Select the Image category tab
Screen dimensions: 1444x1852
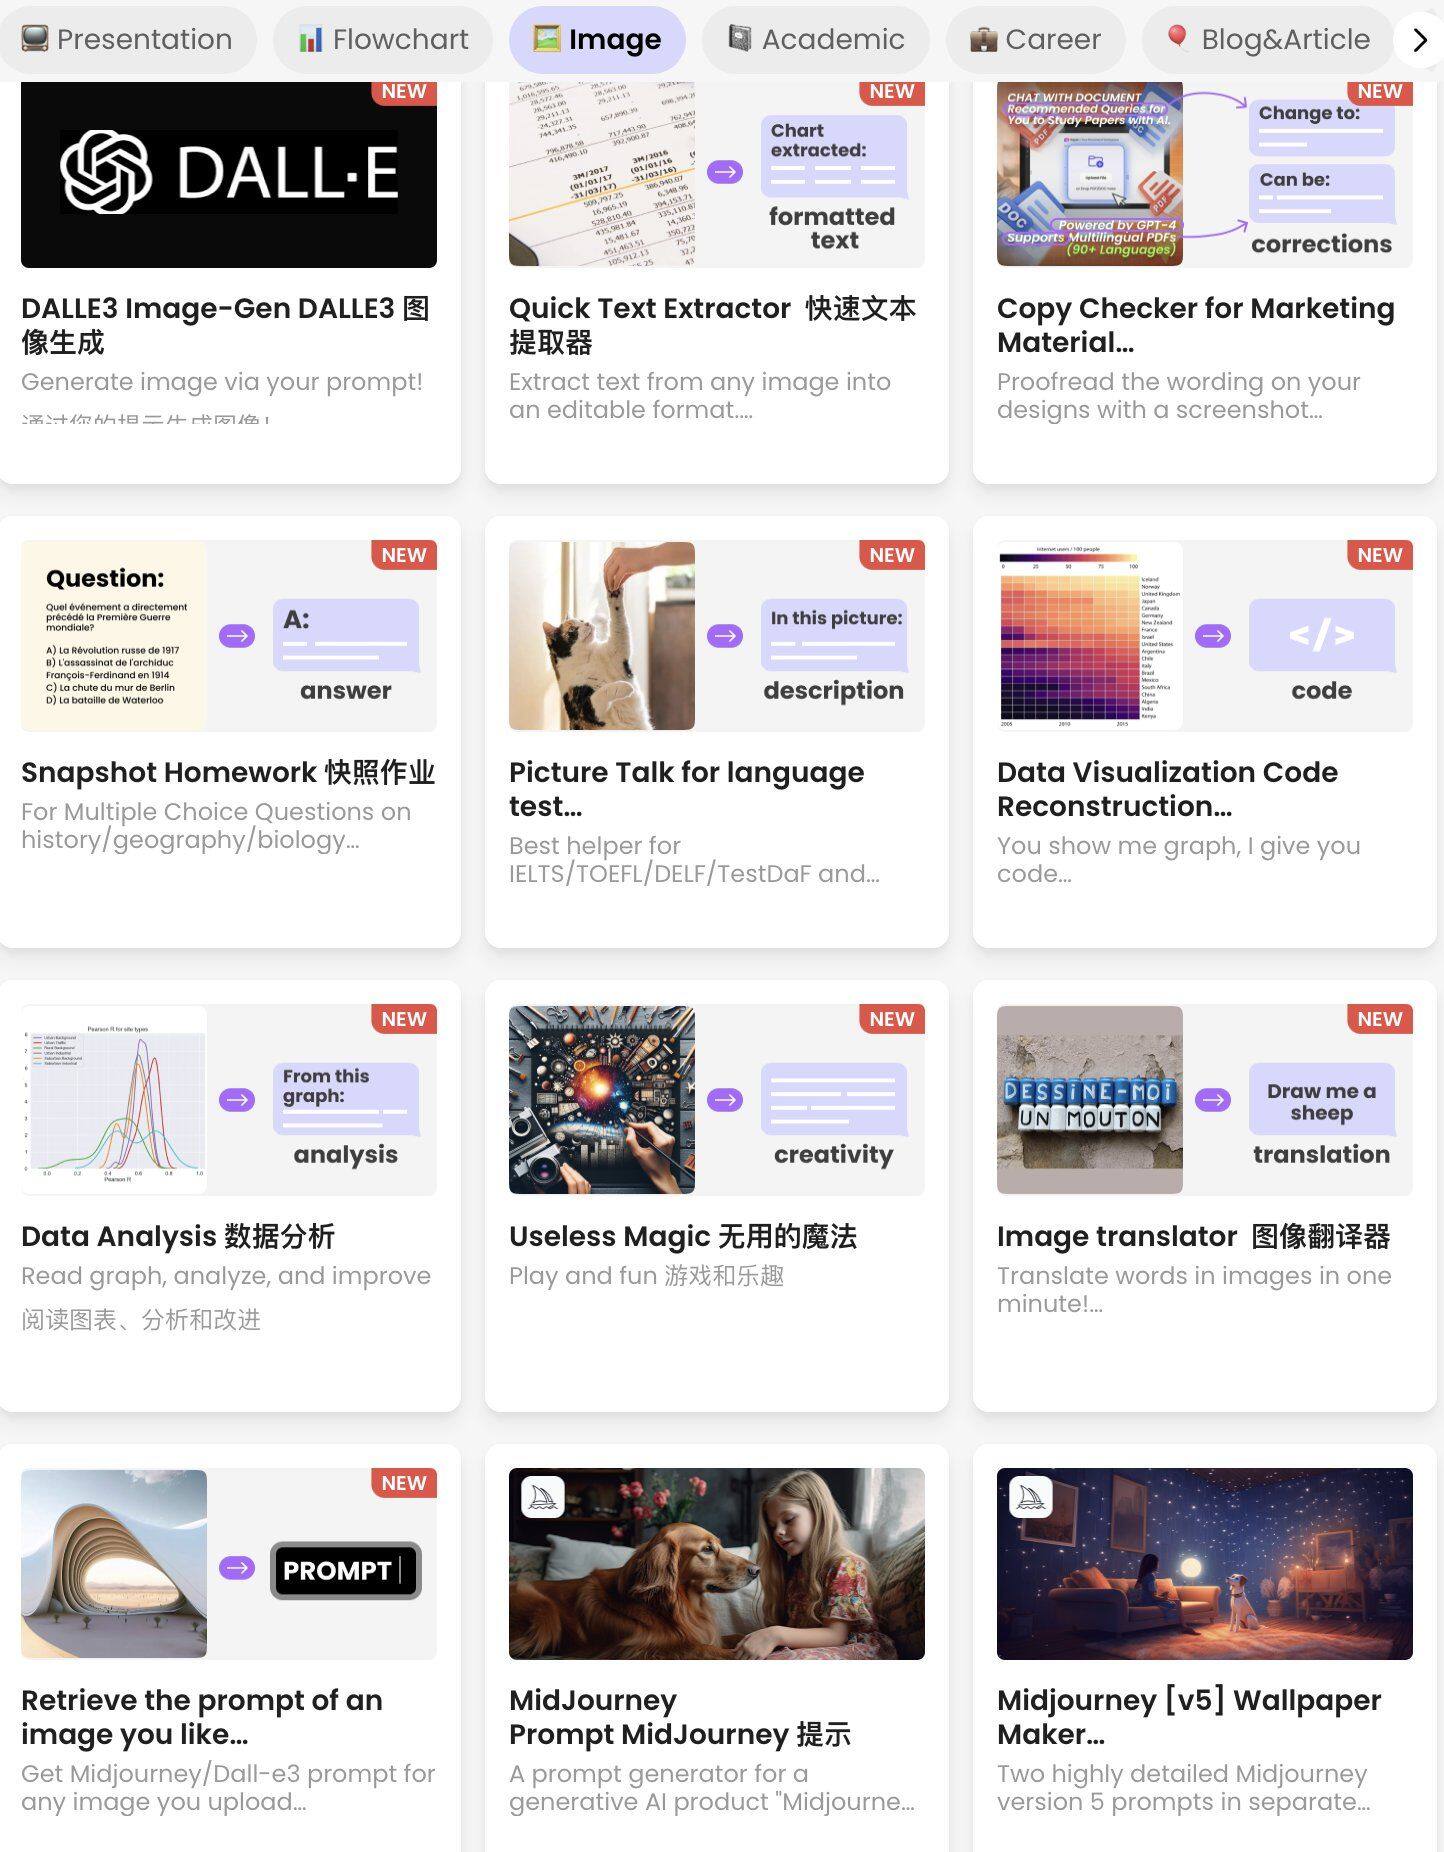[597, 39]
